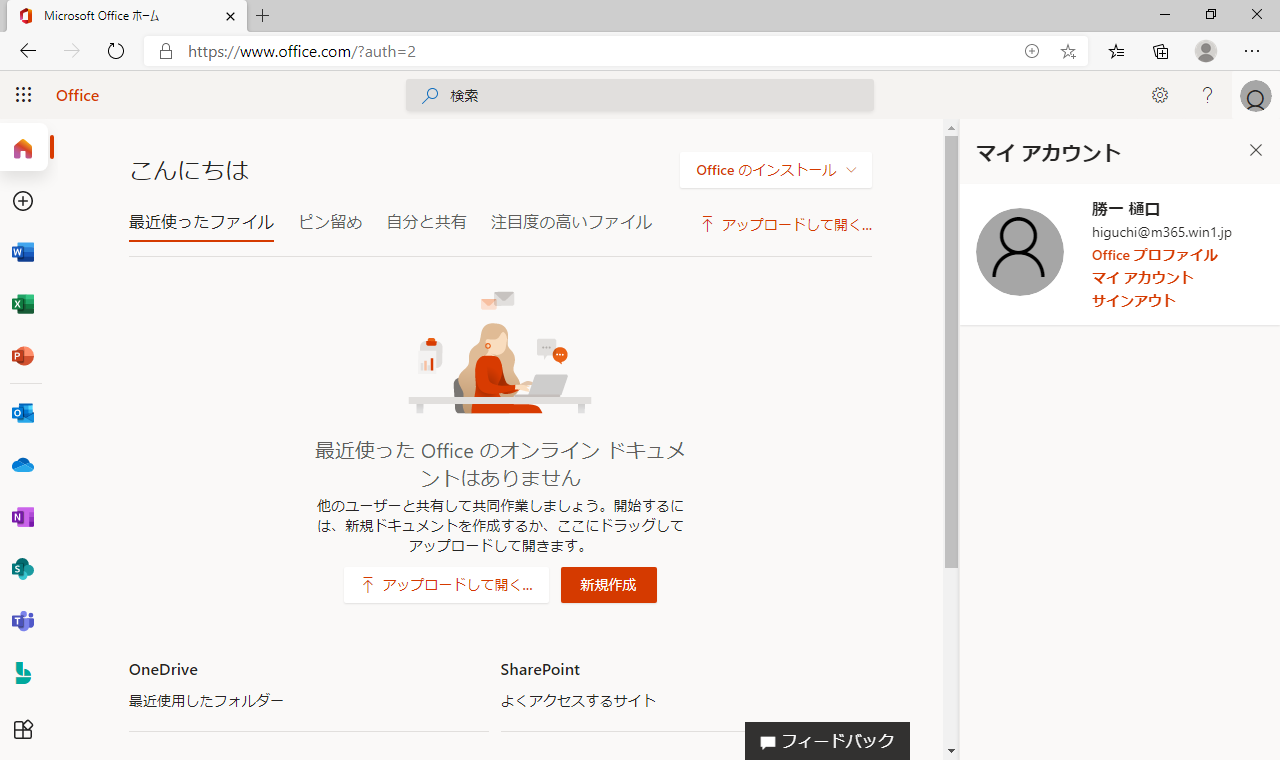The width and height of the screenshot is (1280, 760).
Task: Click the Create new plus icon
Action: pyautogui.click(x=23, y=201)
